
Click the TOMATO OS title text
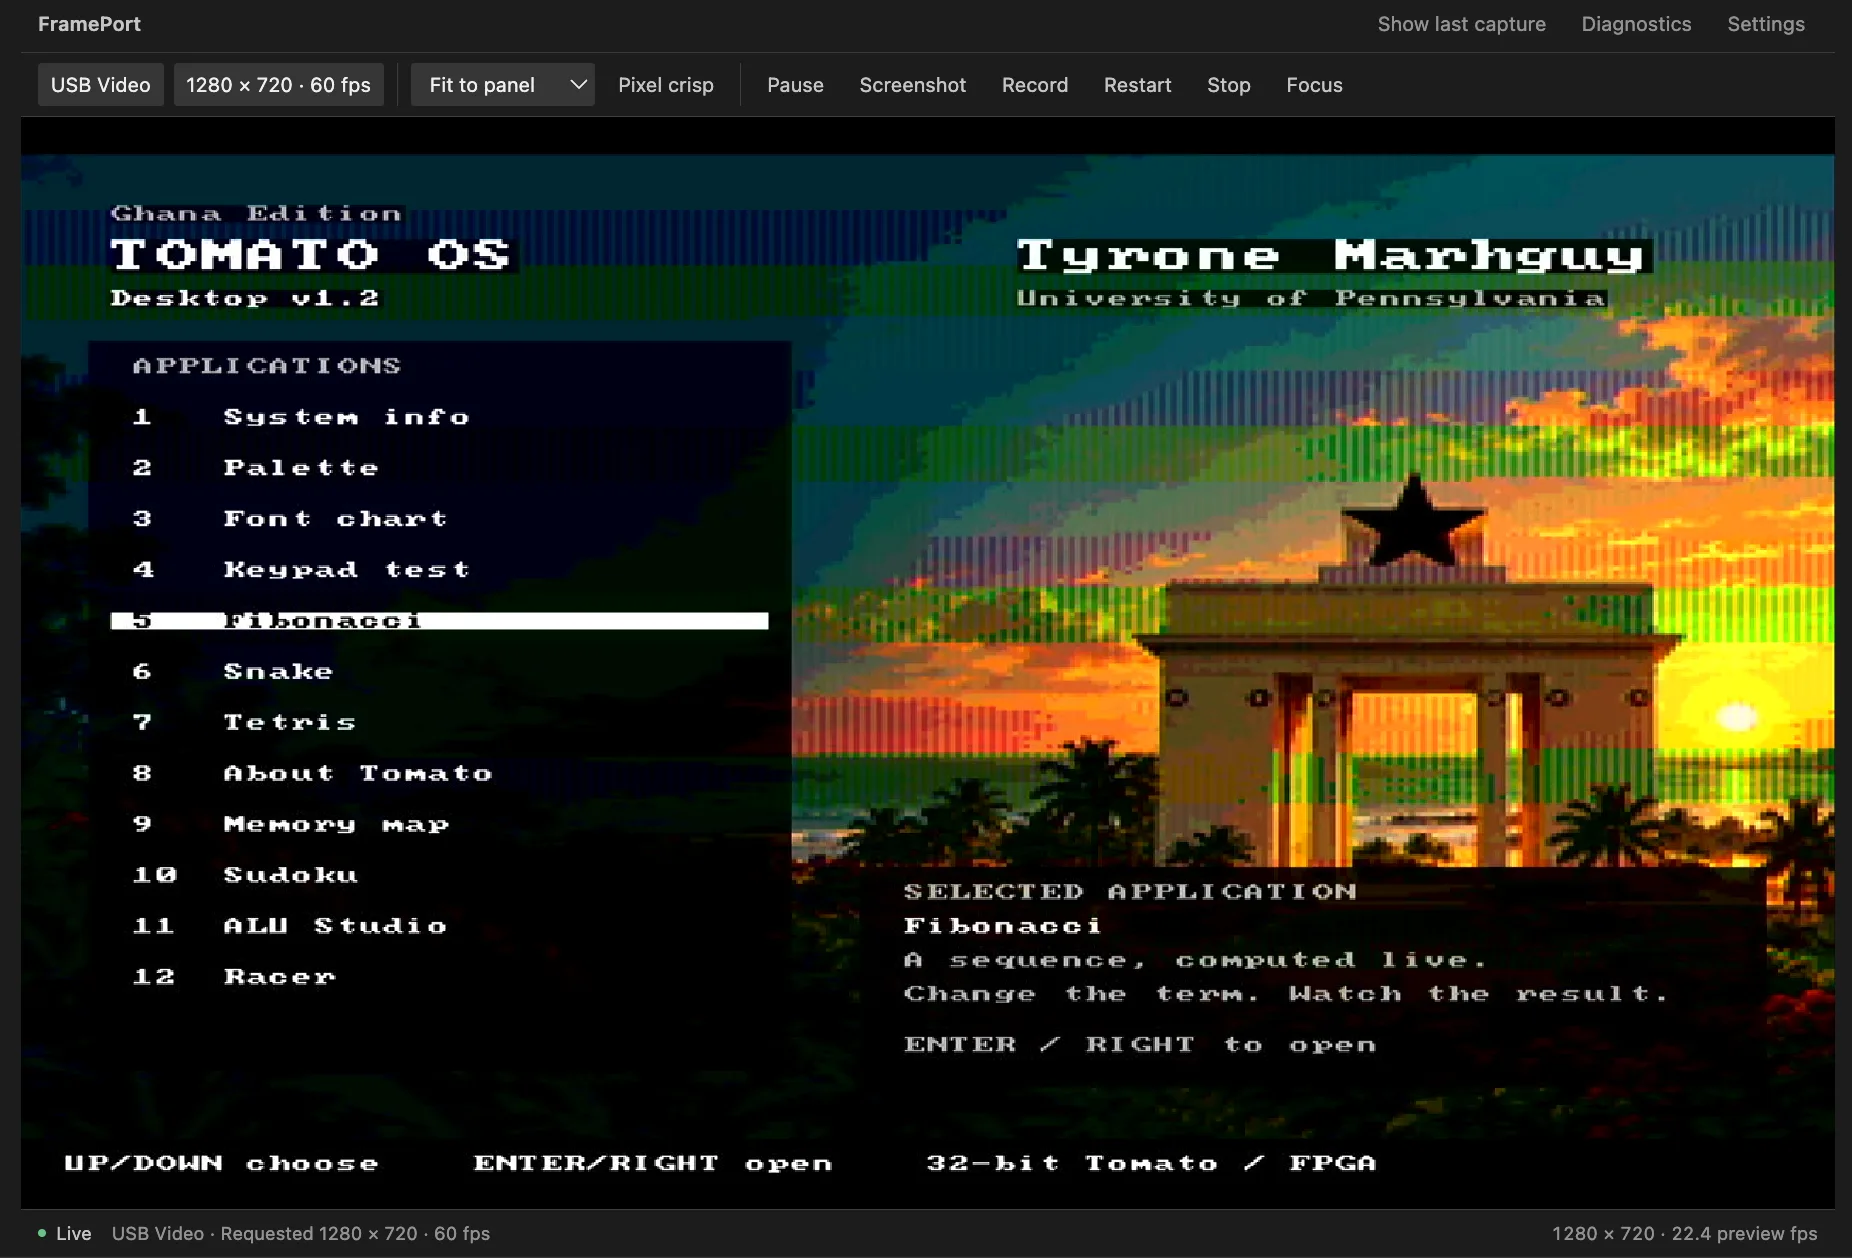point(310,254)
